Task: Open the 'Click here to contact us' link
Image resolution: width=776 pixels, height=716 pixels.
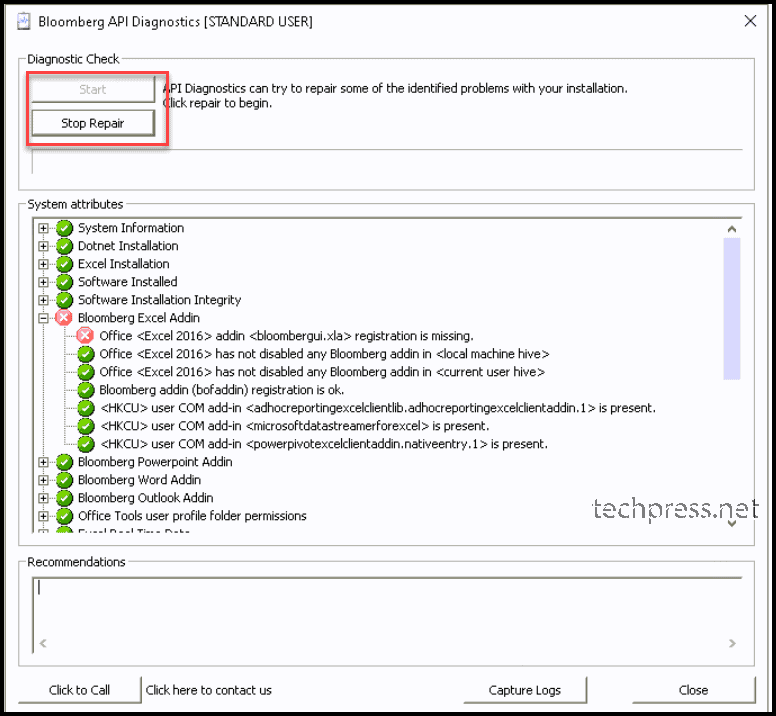Action: pyautogui.click(x=208, y=690)
